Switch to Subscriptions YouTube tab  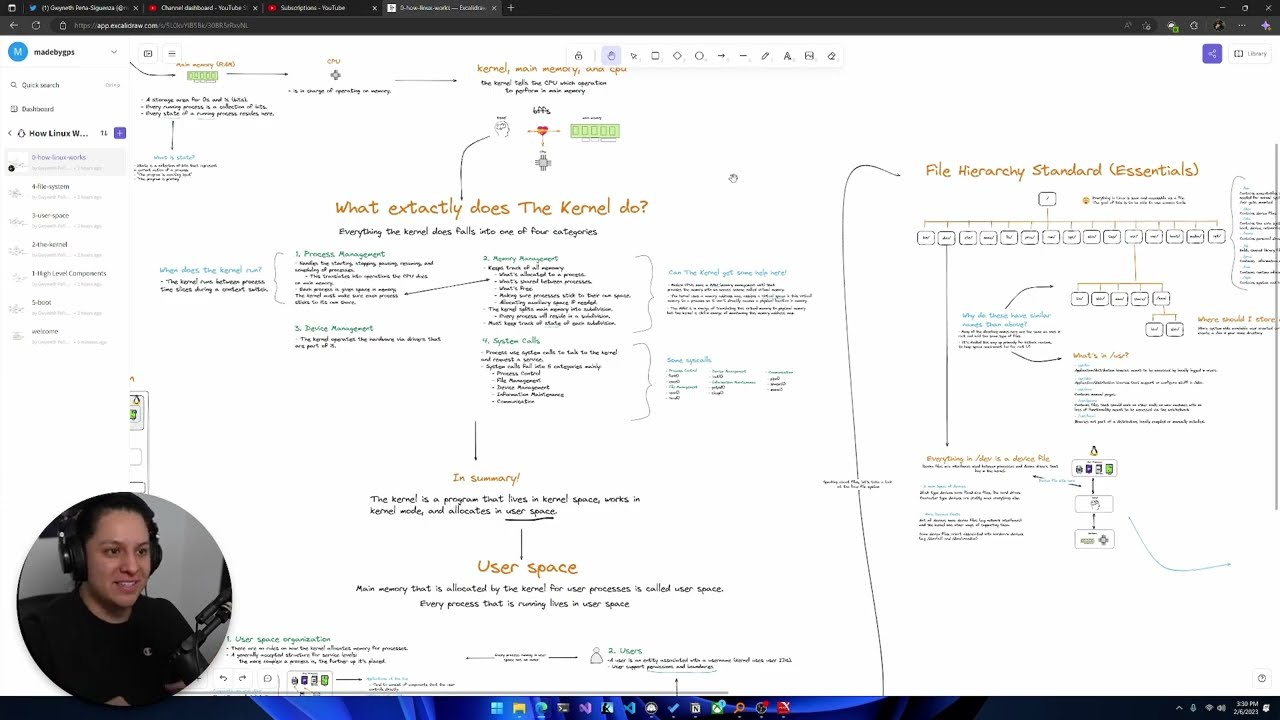click(322, 8)
